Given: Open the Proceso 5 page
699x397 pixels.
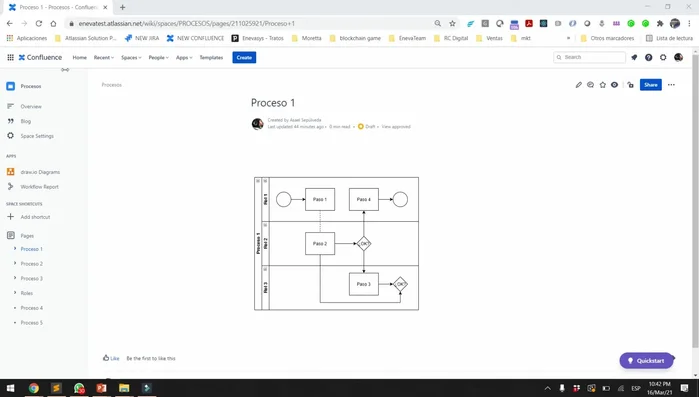Looking at the screenshot, I should click(x=32, y=323).
